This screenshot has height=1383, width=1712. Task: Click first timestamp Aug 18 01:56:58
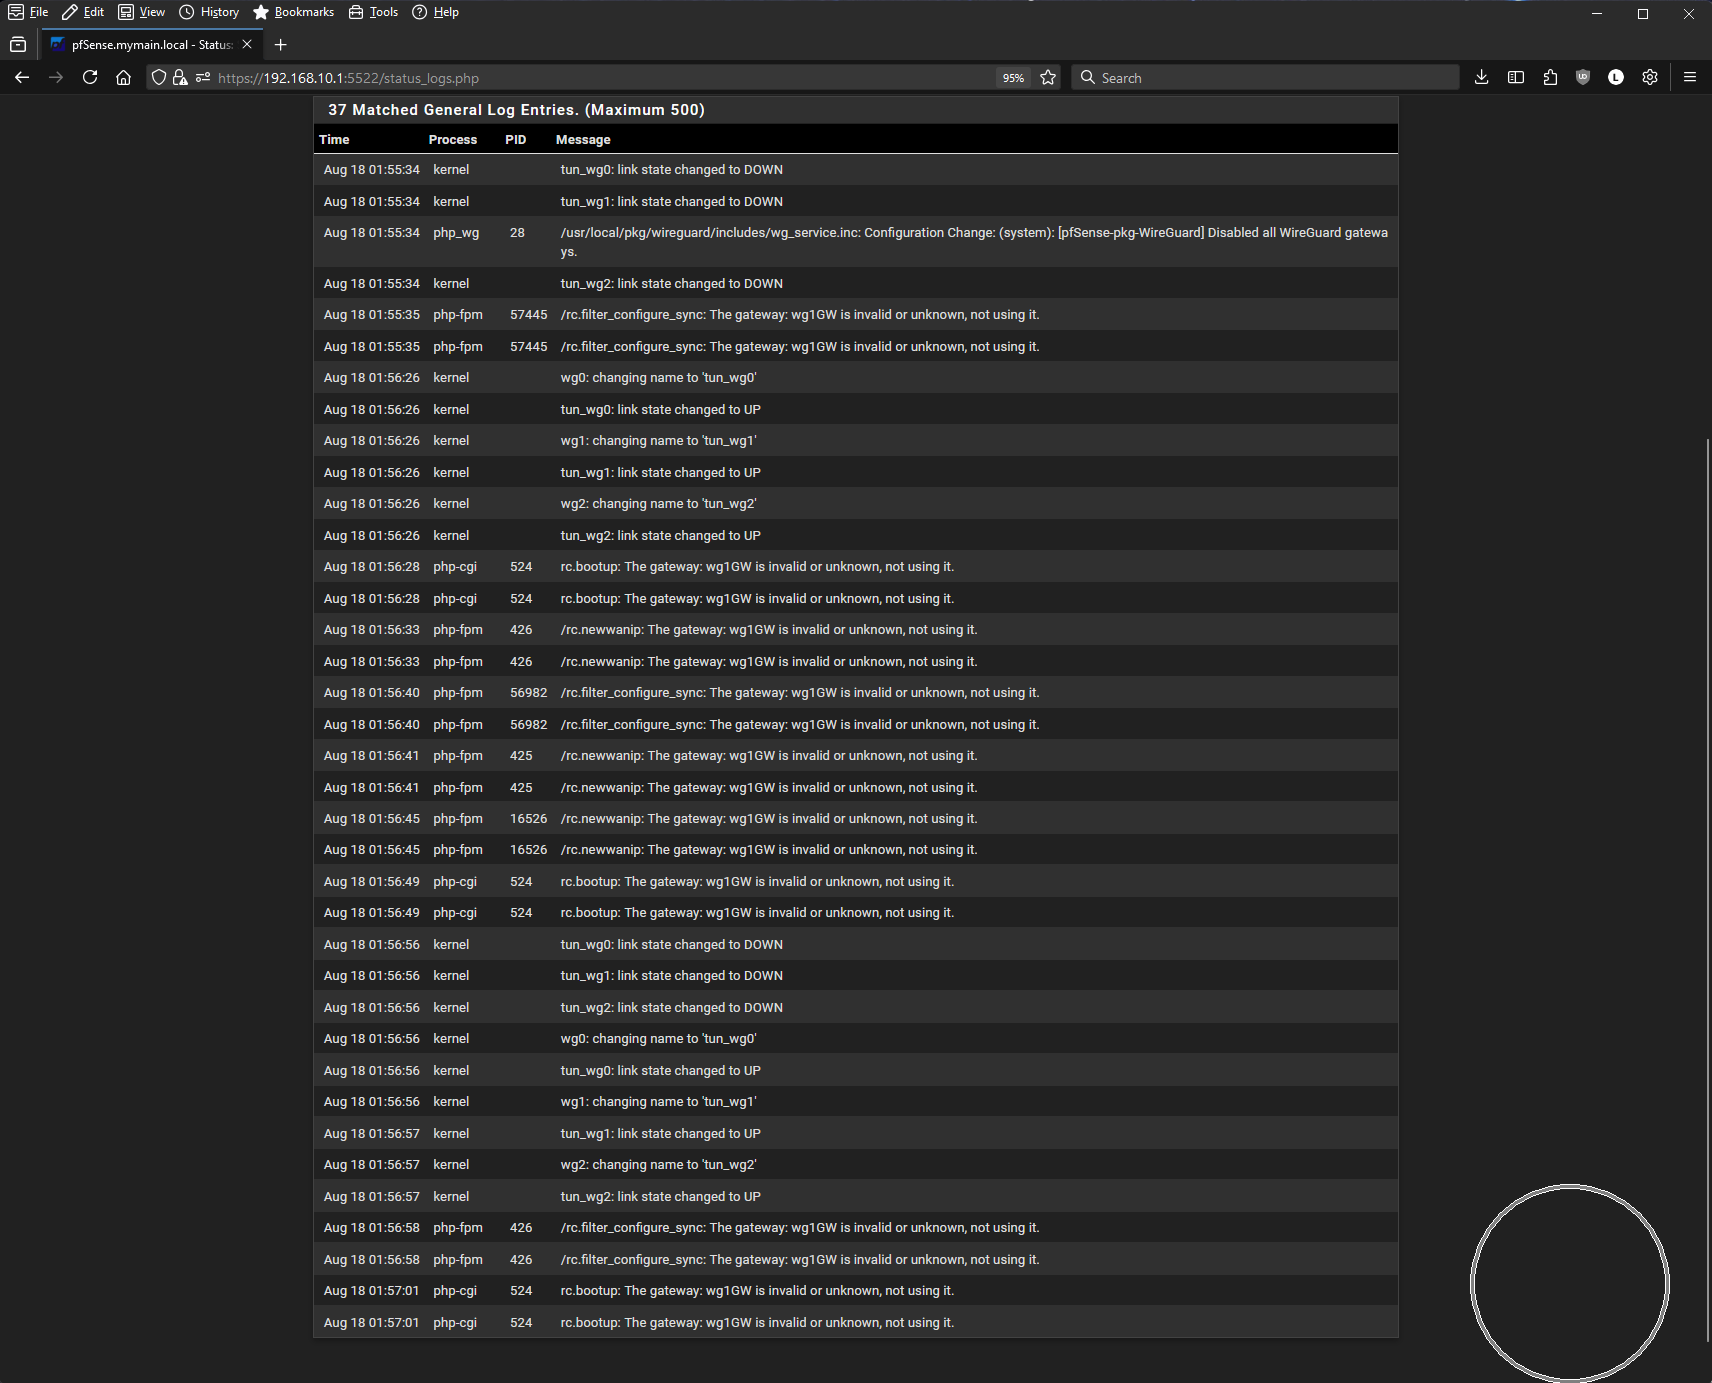[x=372, y=1228]
